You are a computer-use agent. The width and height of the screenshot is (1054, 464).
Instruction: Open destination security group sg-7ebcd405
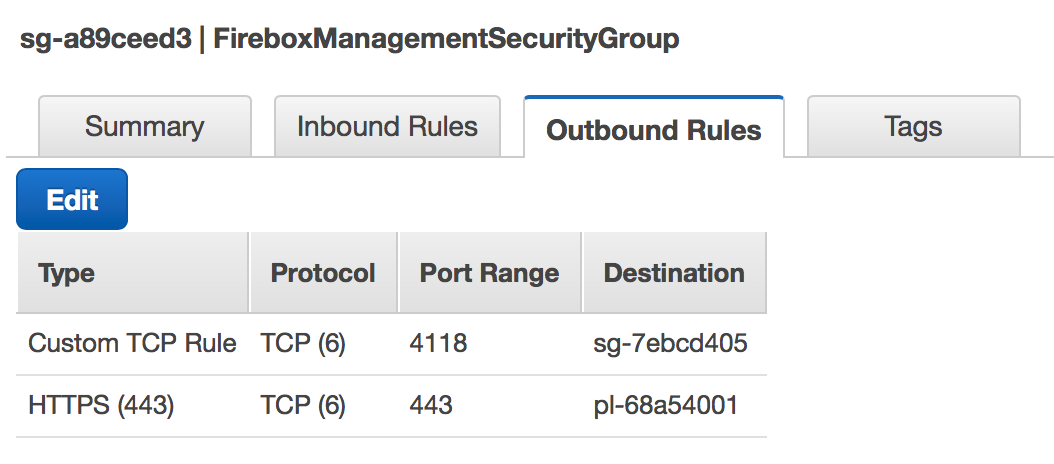tap(670, 344)
